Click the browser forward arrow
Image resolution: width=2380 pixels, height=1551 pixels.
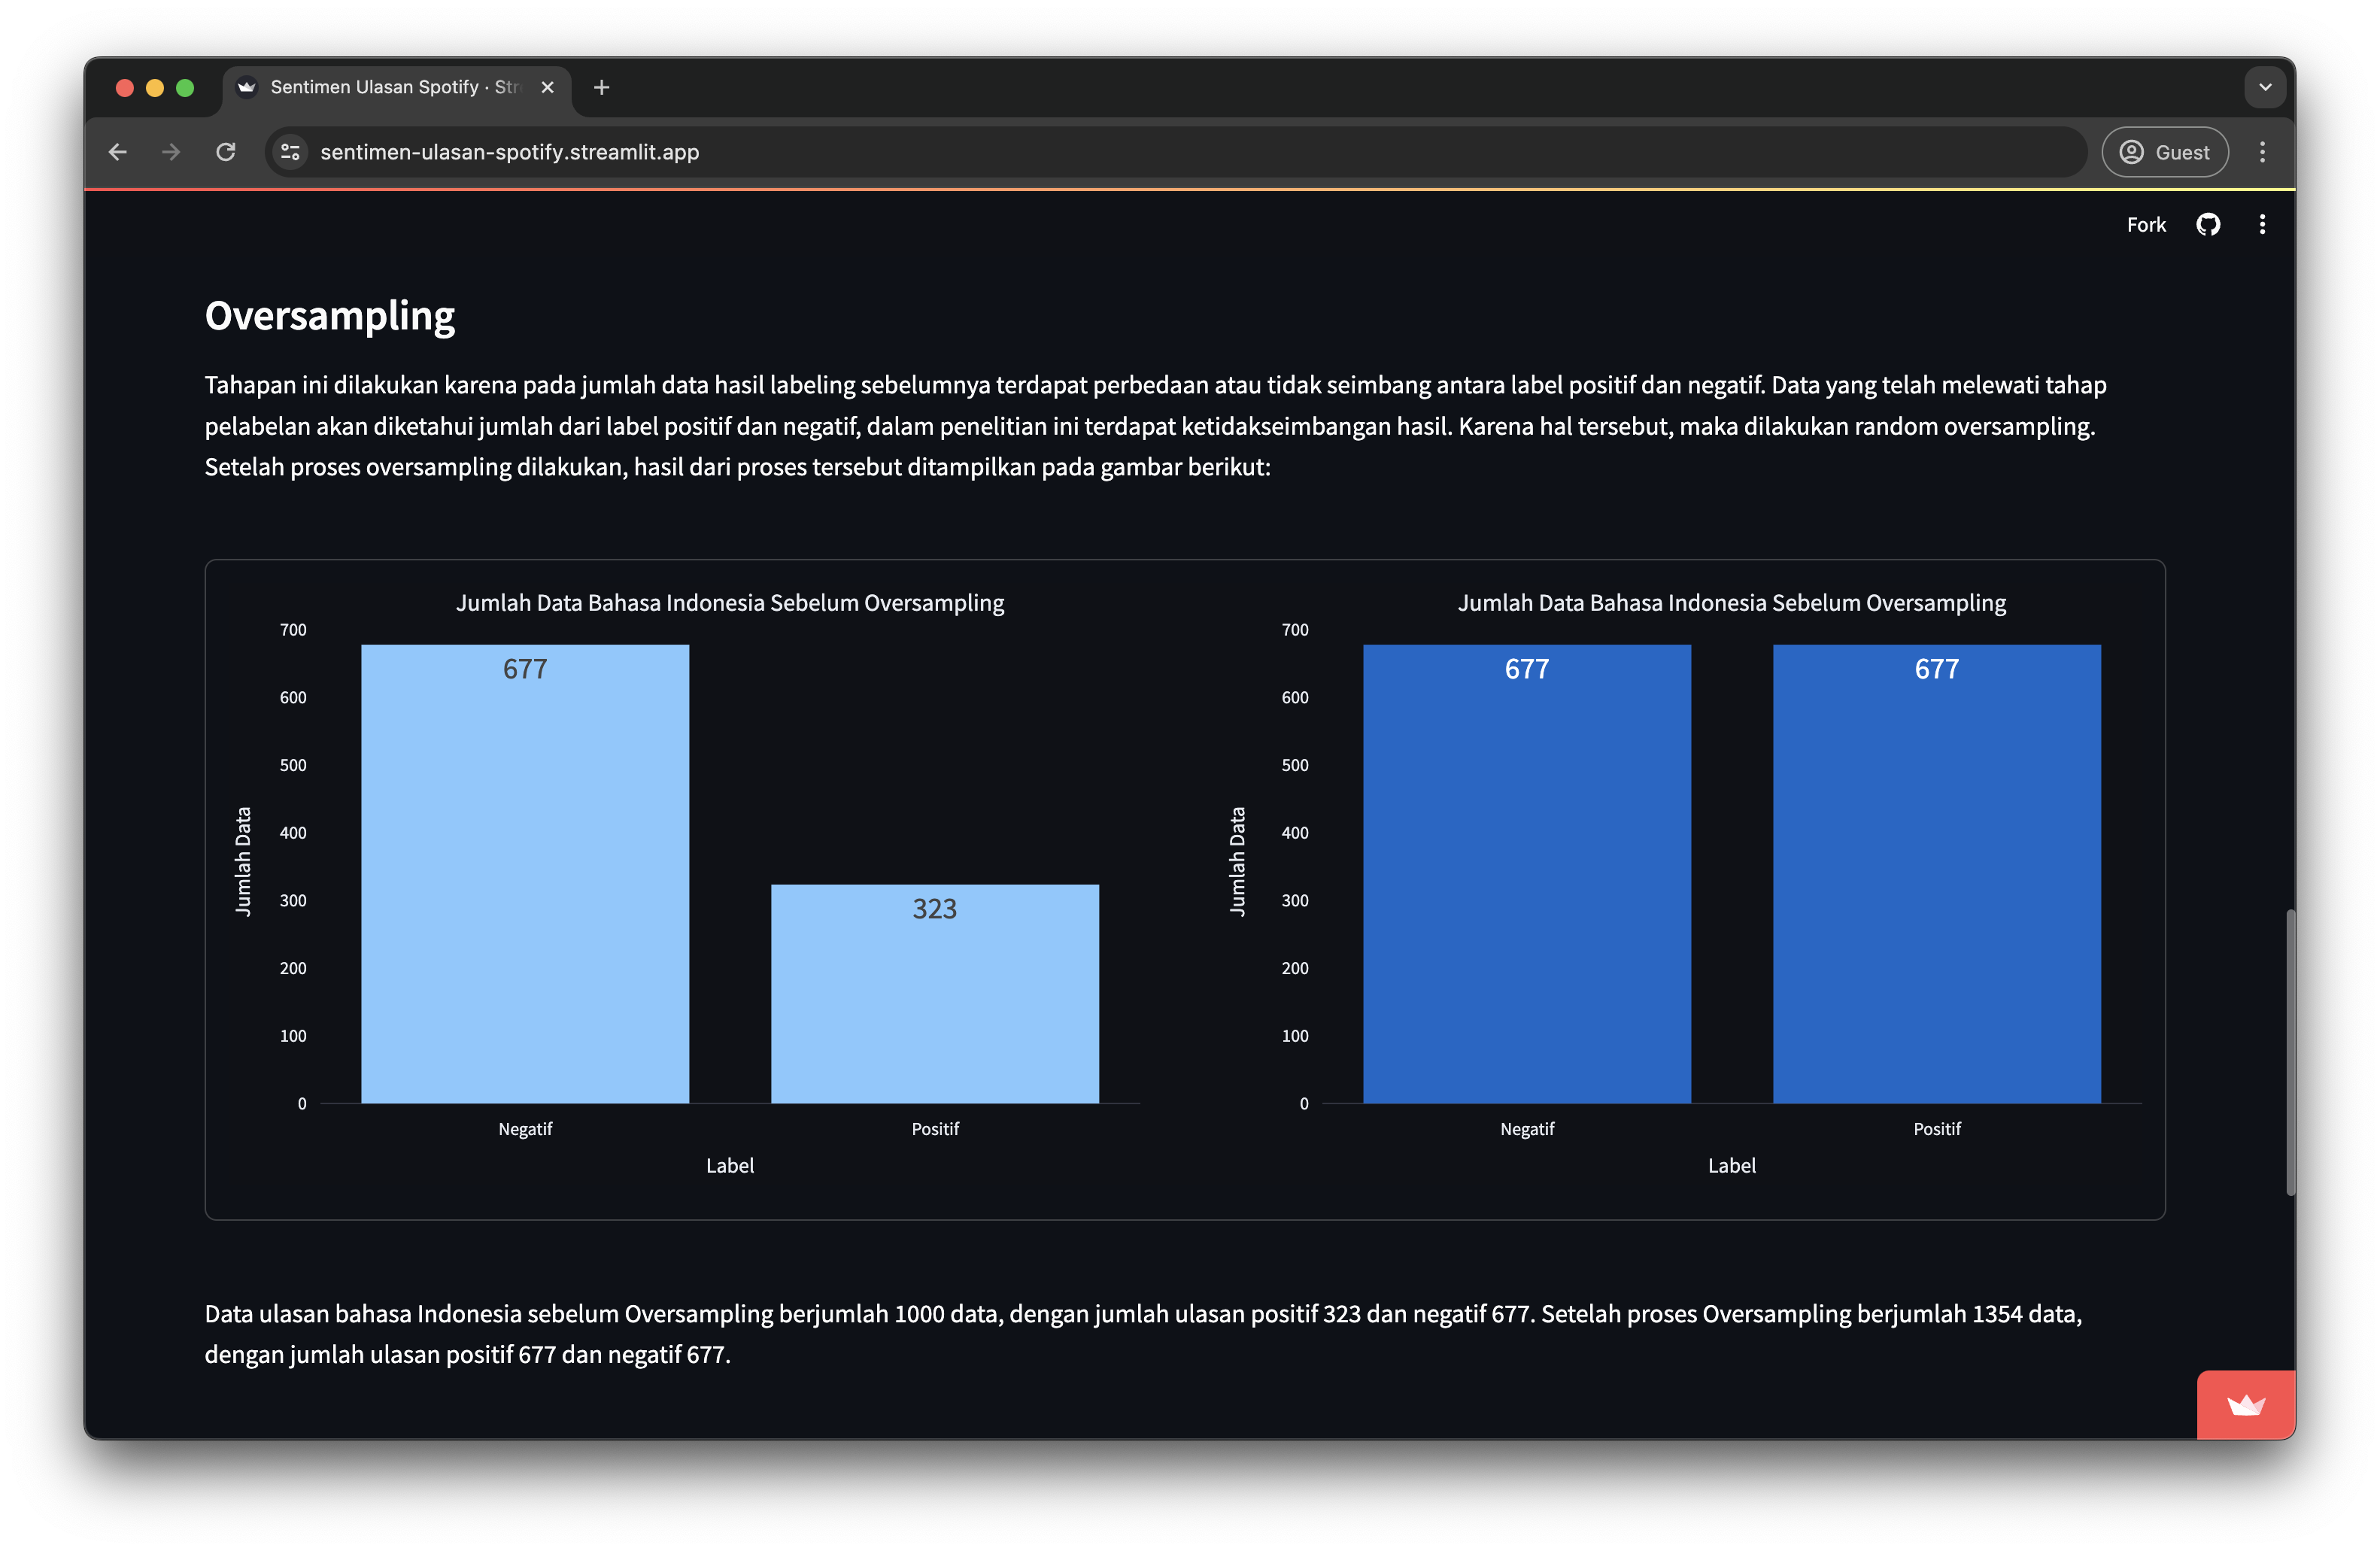tap(171, 152)
